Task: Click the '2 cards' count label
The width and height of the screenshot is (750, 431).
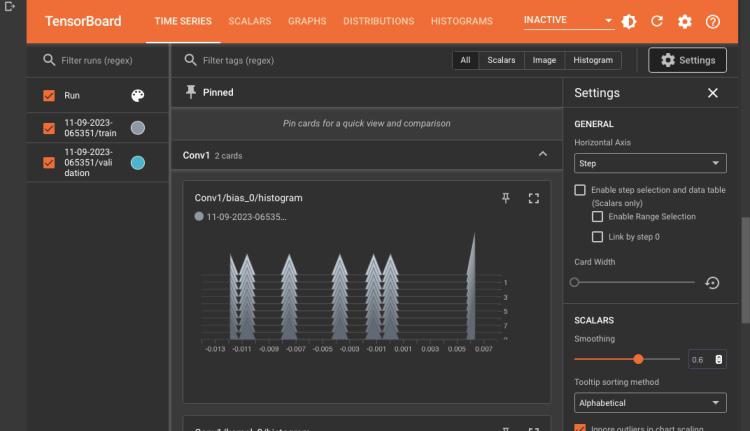Action: click(x=228, y=155)
